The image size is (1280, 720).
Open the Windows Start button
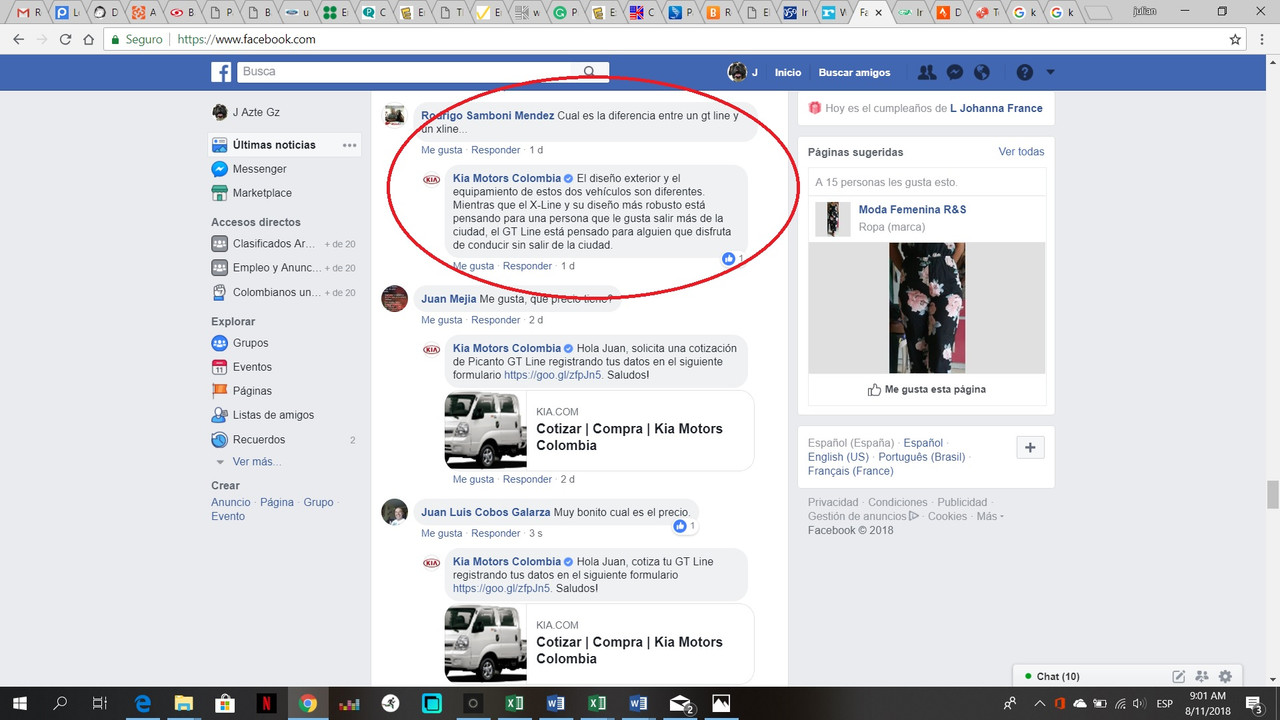[19, 703]
